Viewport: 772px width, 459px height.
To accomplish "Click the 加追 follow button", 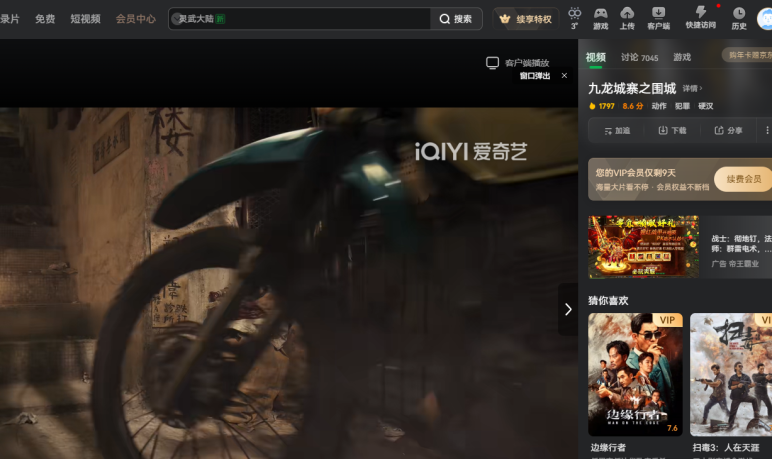I will click(617, 131).
